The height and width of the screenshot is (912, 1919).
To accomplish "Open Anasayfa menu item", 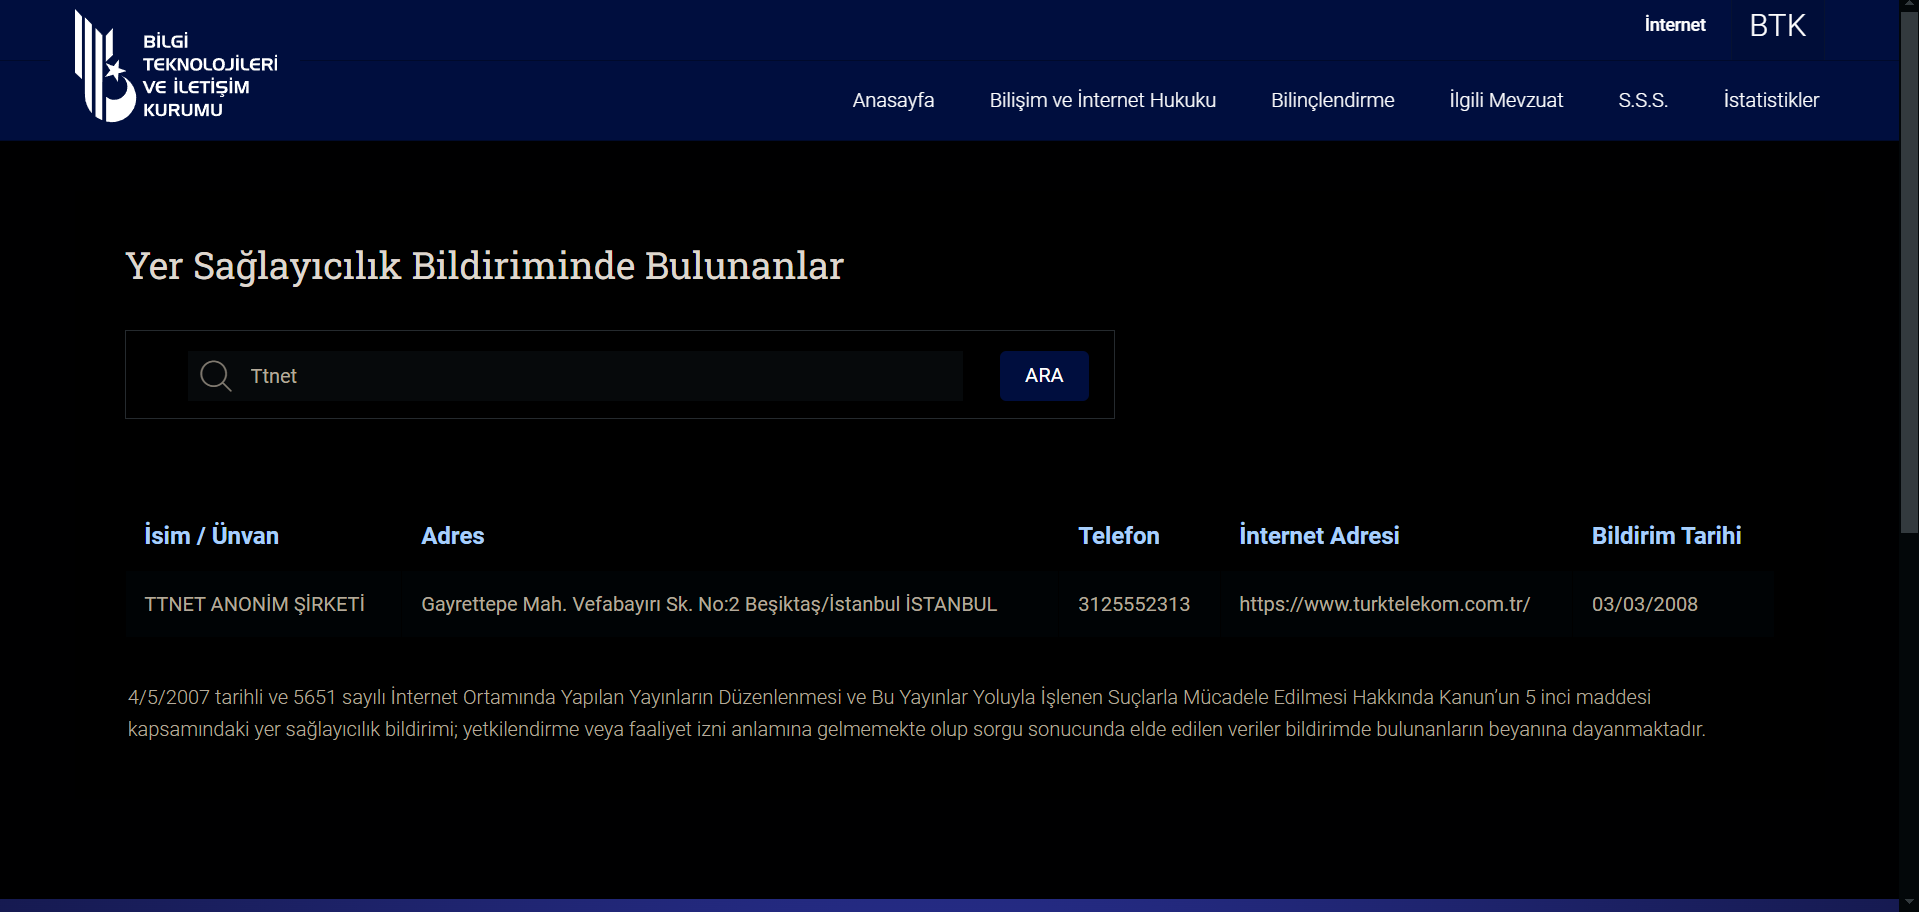I will (x=893, y=100).
